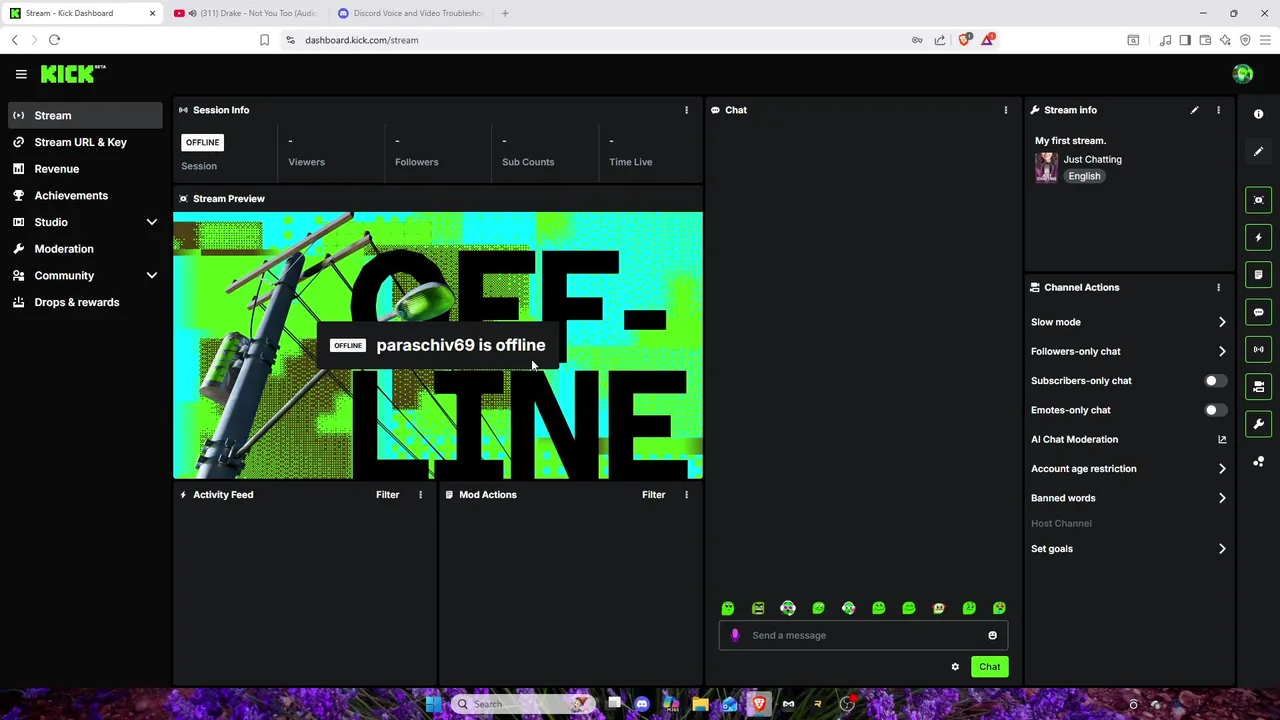The image size is (1280, 720).
Task: Open Activity Feed three-dot options
Action: pyautogui.click(x=420, y=495)
